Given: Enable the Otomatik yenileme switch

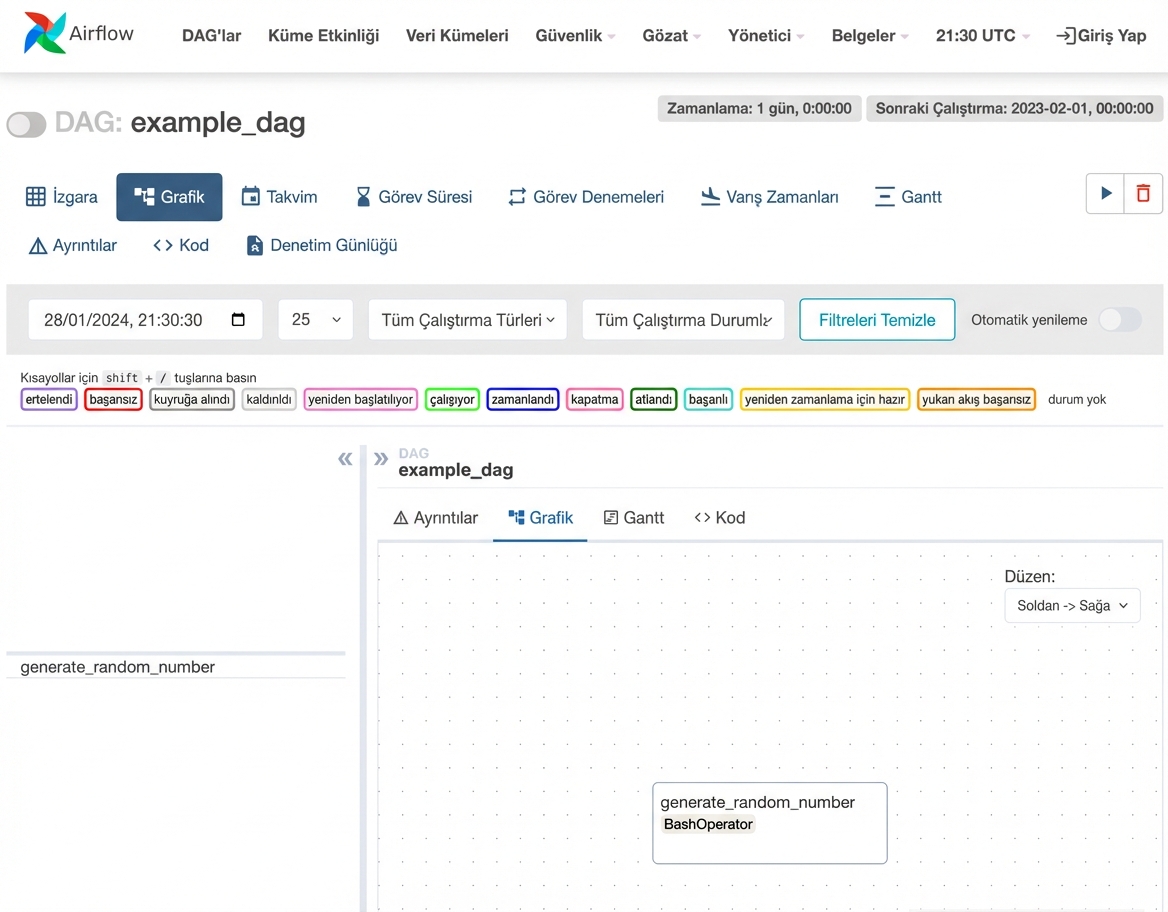Looking at the screenshot, I should 1119,320.
